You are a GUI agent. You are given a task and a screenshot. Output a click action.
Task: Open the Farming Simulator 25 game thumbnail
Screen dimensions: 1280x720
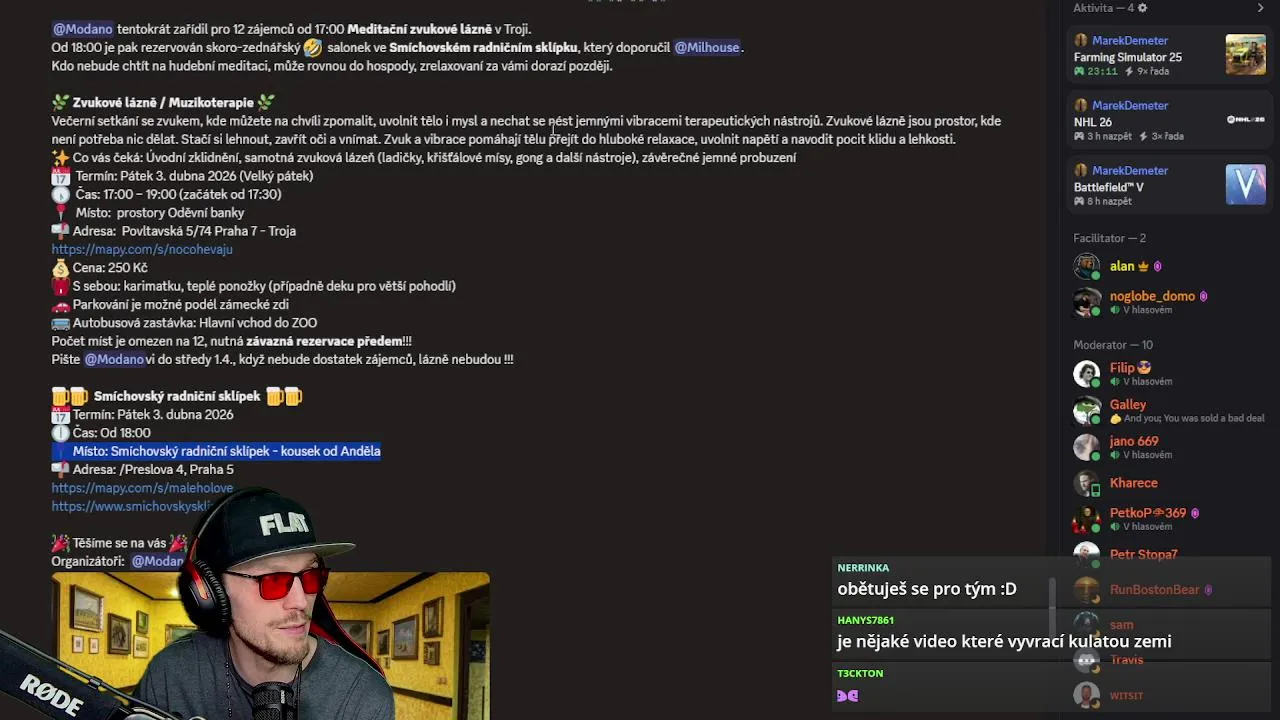pos(1245,55)
